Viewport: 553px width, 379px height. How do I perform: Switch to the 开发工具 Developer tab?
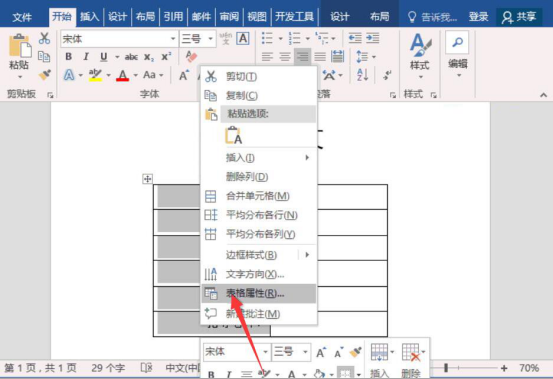coord(294,17)
